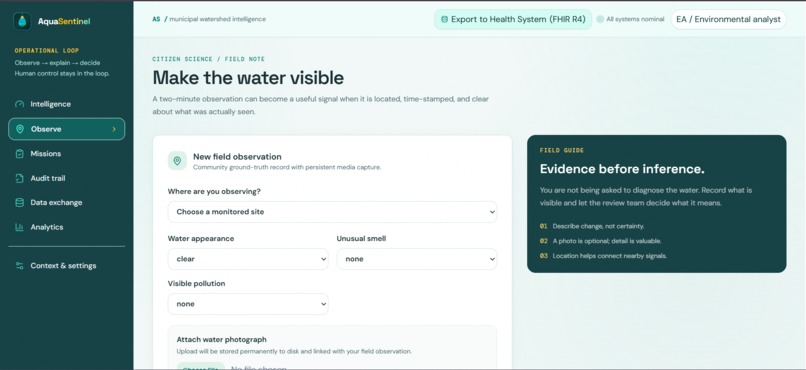Click the 'Attach water photograph' label
Screen dimensions: 806x370
click(x=222, y=340)
